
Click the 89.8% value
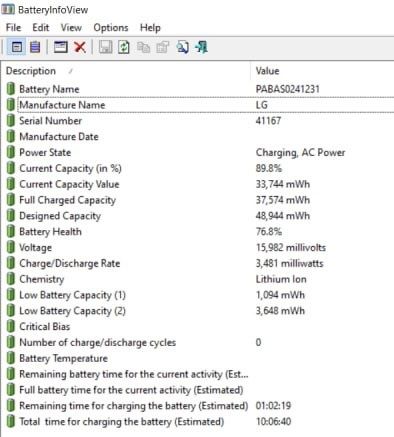tap(269, 168)
